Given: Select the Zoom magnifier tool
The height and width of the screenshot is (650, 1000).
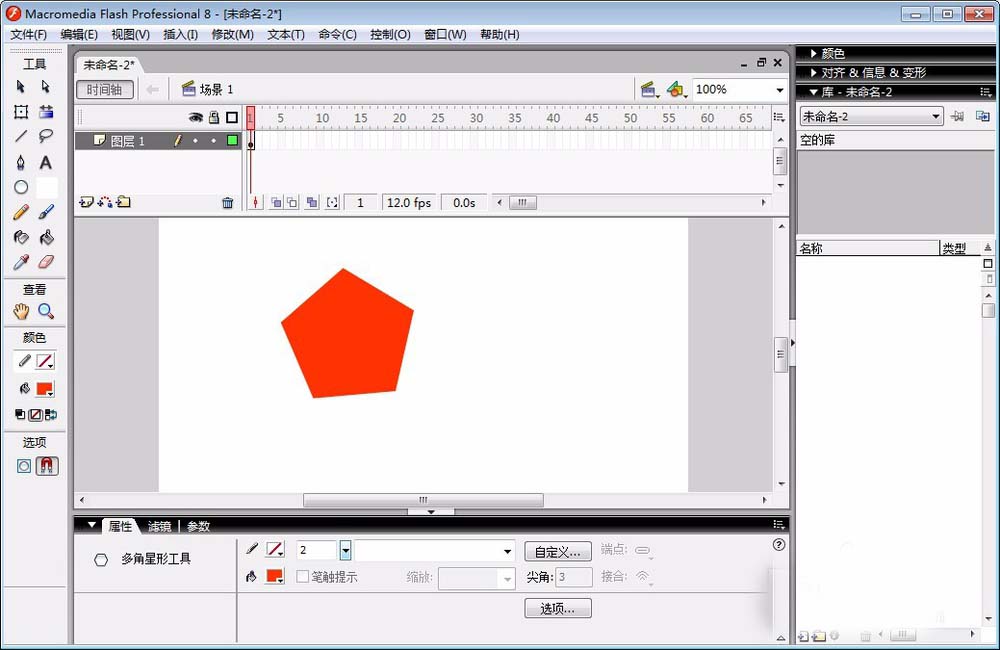Looking at the screenshot, I should click(x=45, y=311).
